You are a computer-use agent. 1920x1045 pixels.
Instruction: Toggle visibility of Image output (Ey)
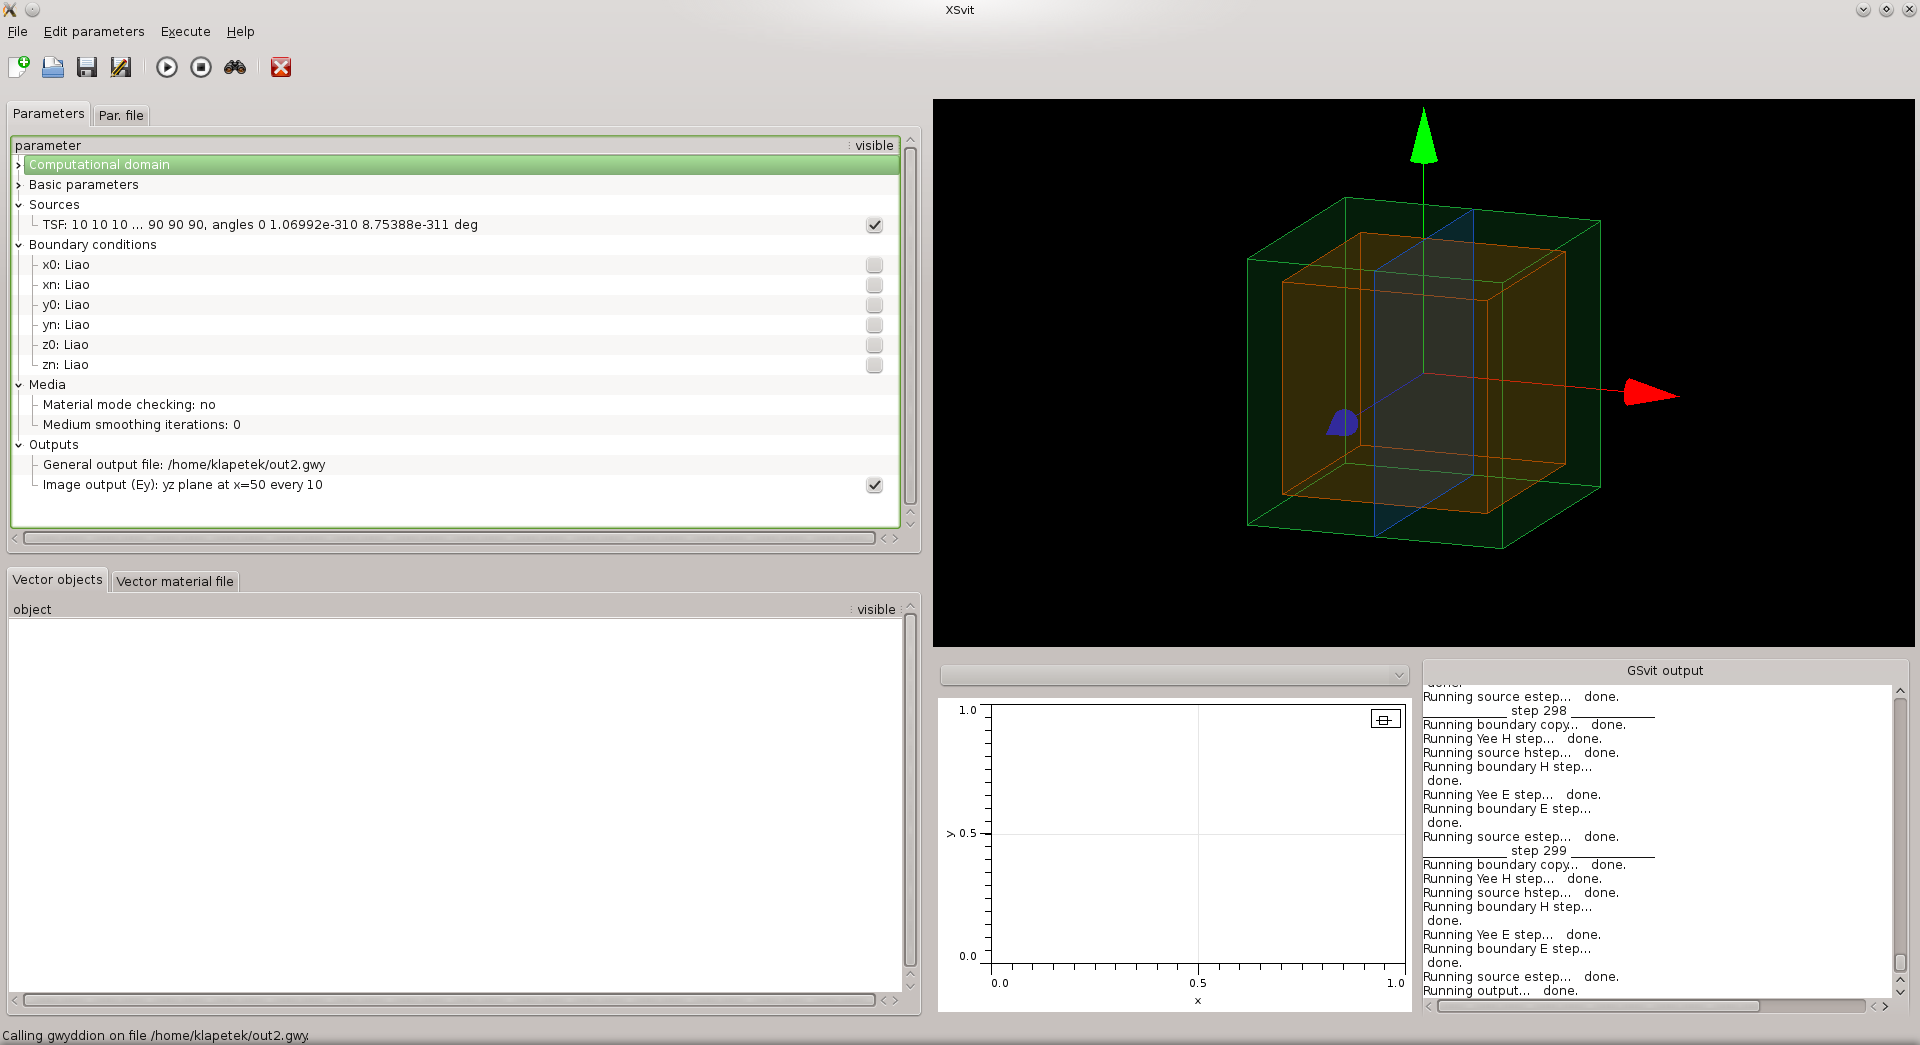tap(874, 485)
